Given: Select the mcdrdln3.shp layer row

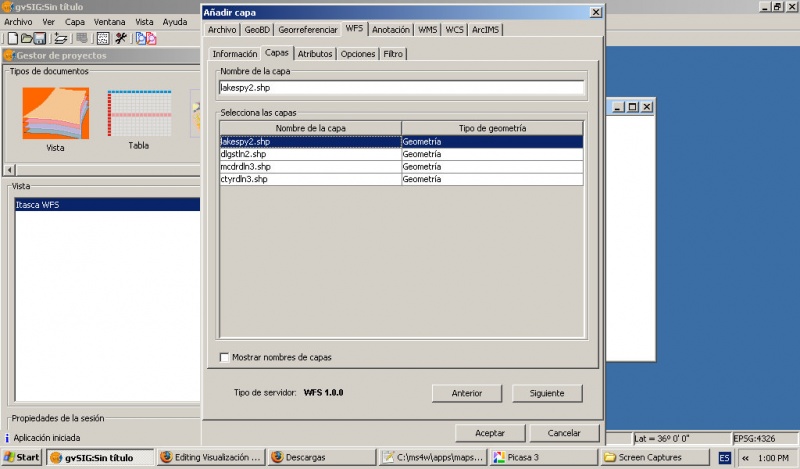Looking at the screenshot, I should (x=310, y=167).
